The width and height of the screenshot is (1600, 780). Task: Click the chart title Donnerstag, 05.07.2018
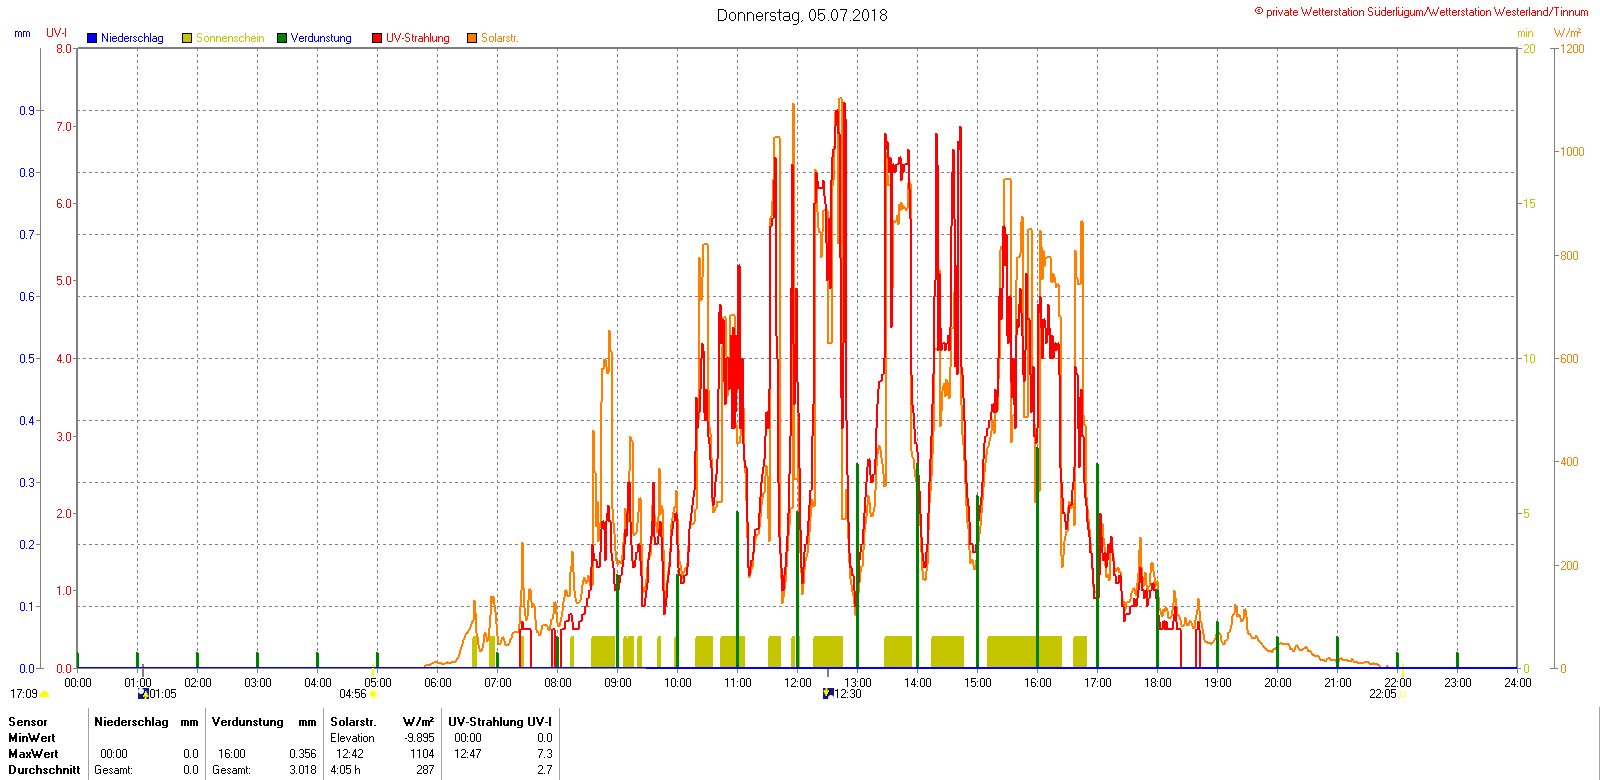(x=802, y=15)
